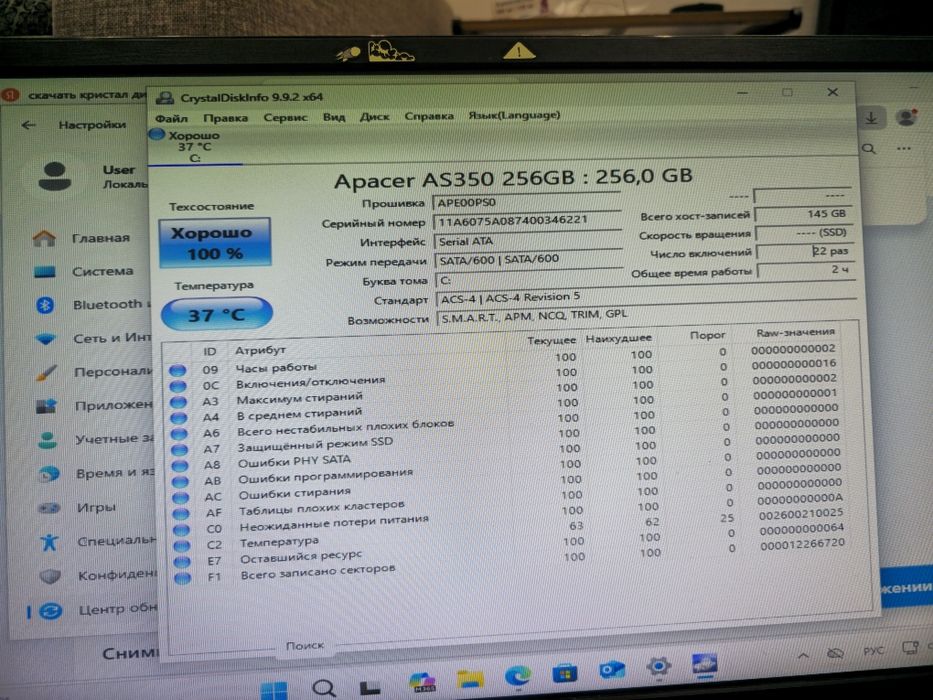Click the Всего хост-записей 145 GB field
The width and height of the screenshot is (933, 700).
803,214
